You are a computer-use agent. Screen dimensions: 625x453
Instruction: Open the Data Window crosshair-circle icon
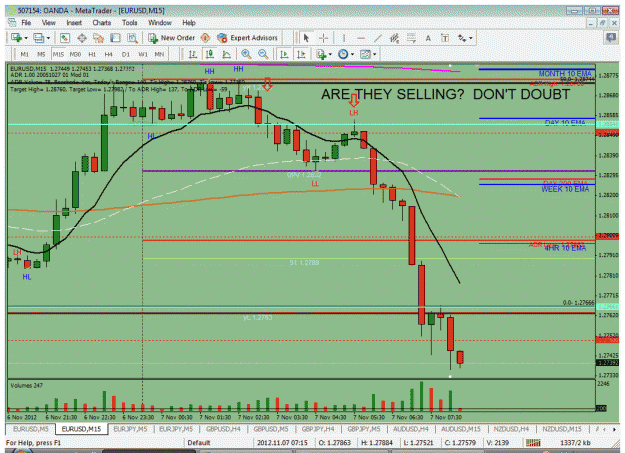(x=82, y=38)
